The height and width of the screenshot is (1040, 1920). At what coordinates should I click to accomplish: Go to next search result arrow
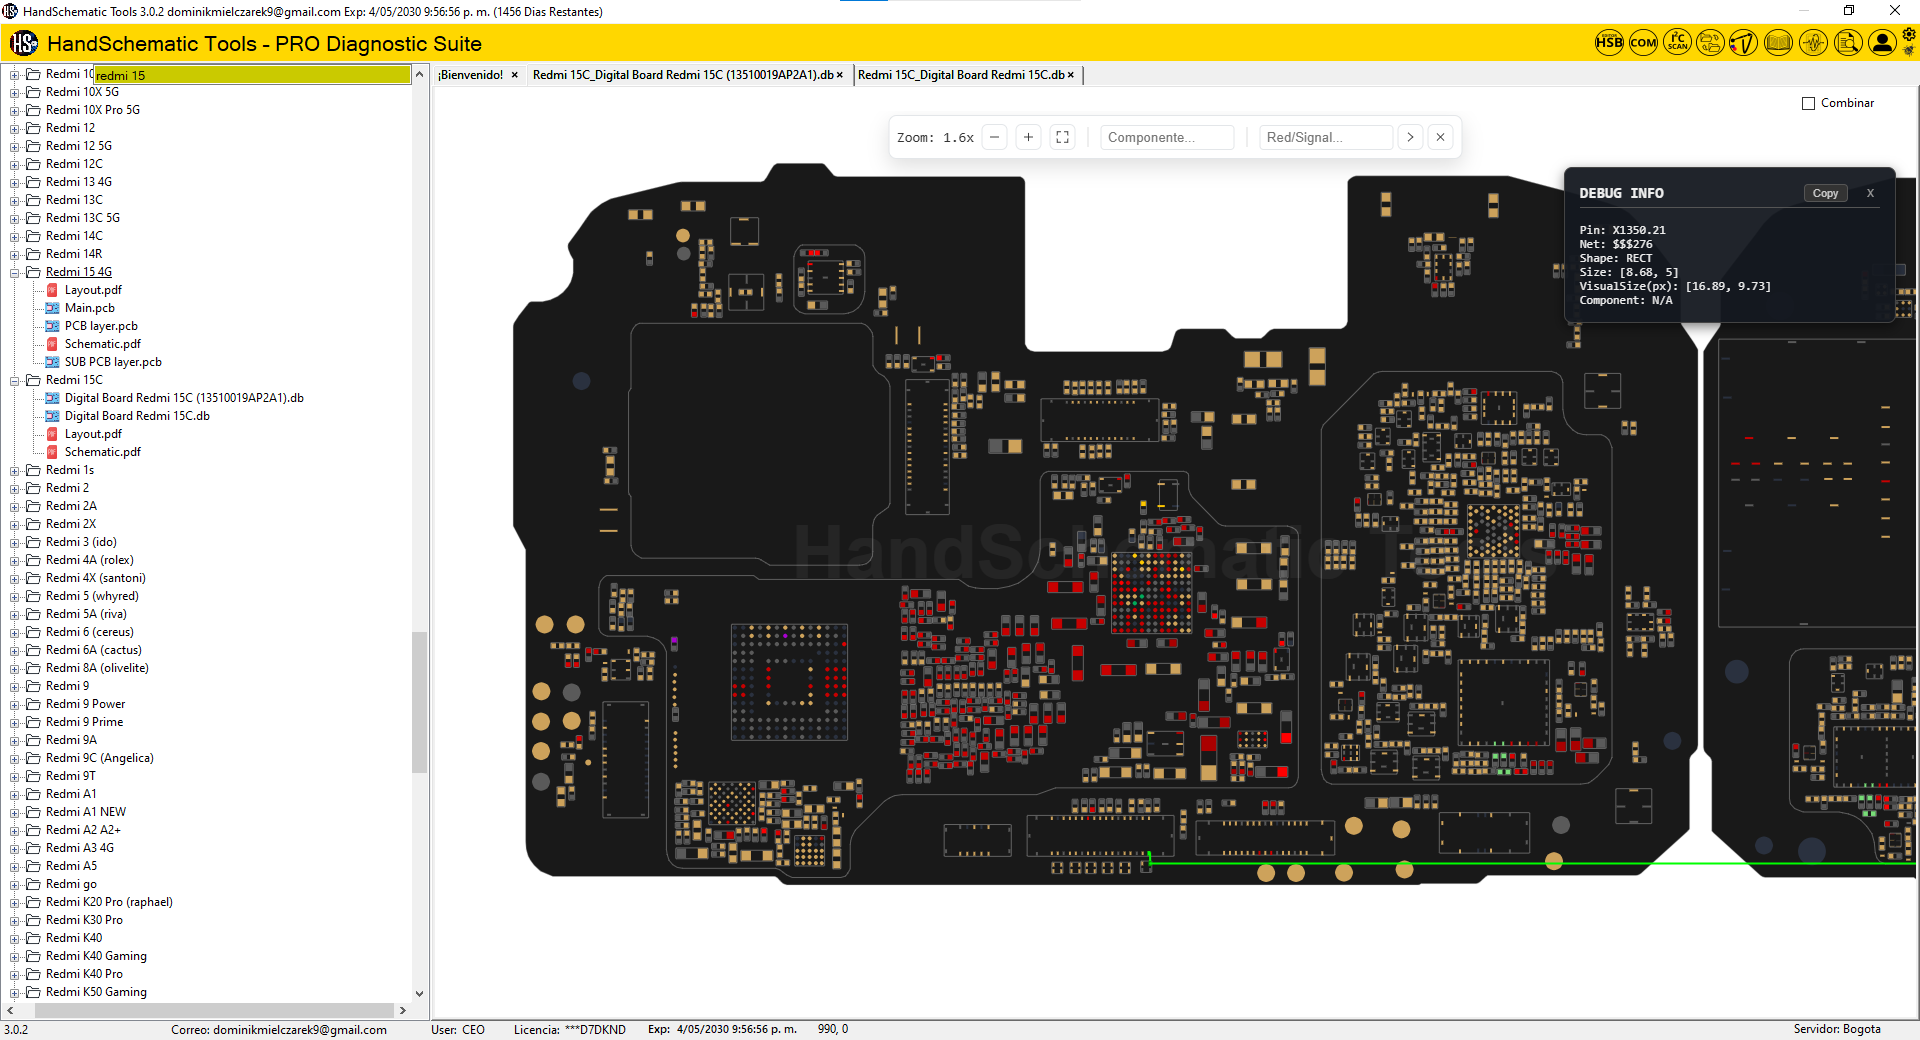1410,138
